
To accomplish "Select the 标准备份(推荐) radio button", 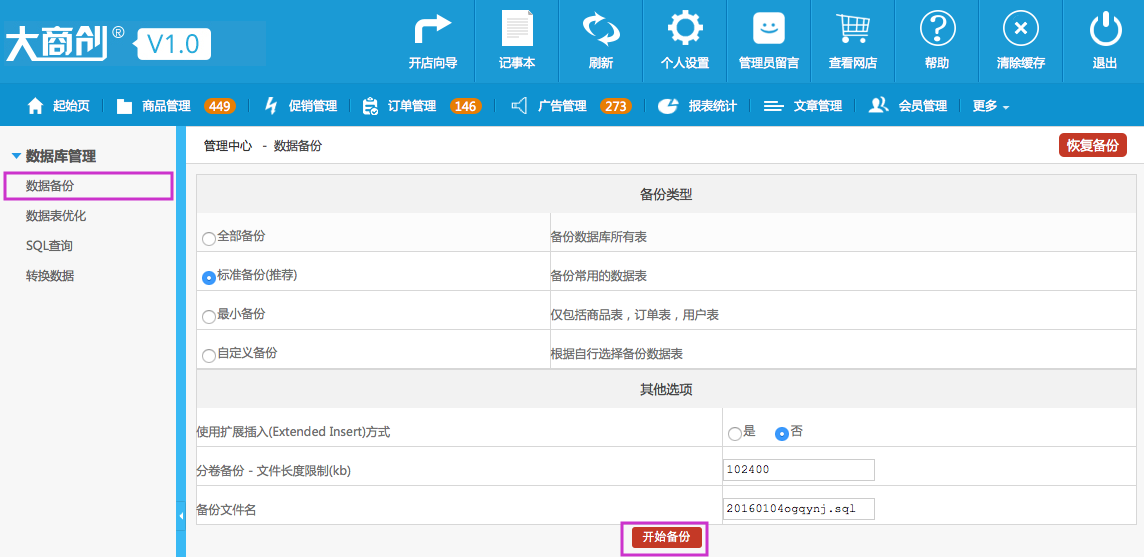I will pyautogui.click(x=209, y=277).
